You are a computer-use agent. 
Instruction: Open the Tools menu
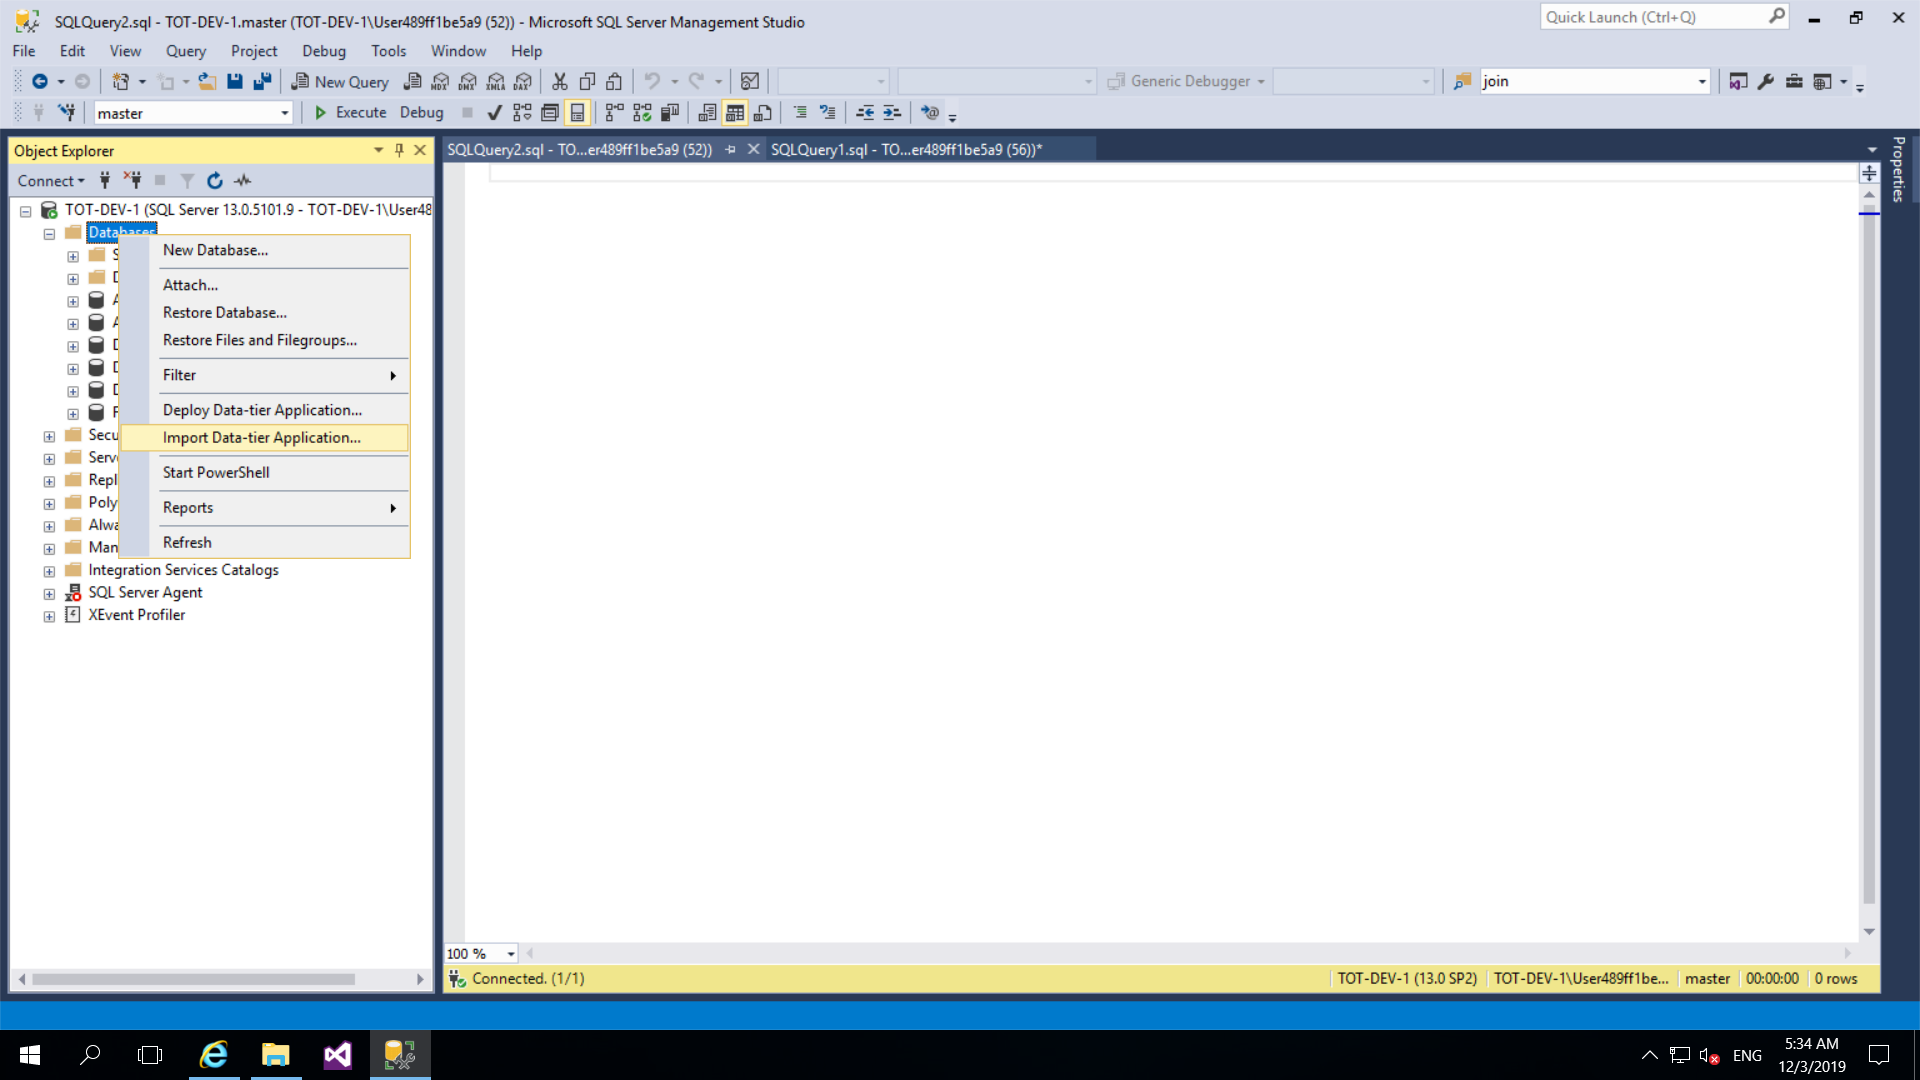(x=388, y=51)
